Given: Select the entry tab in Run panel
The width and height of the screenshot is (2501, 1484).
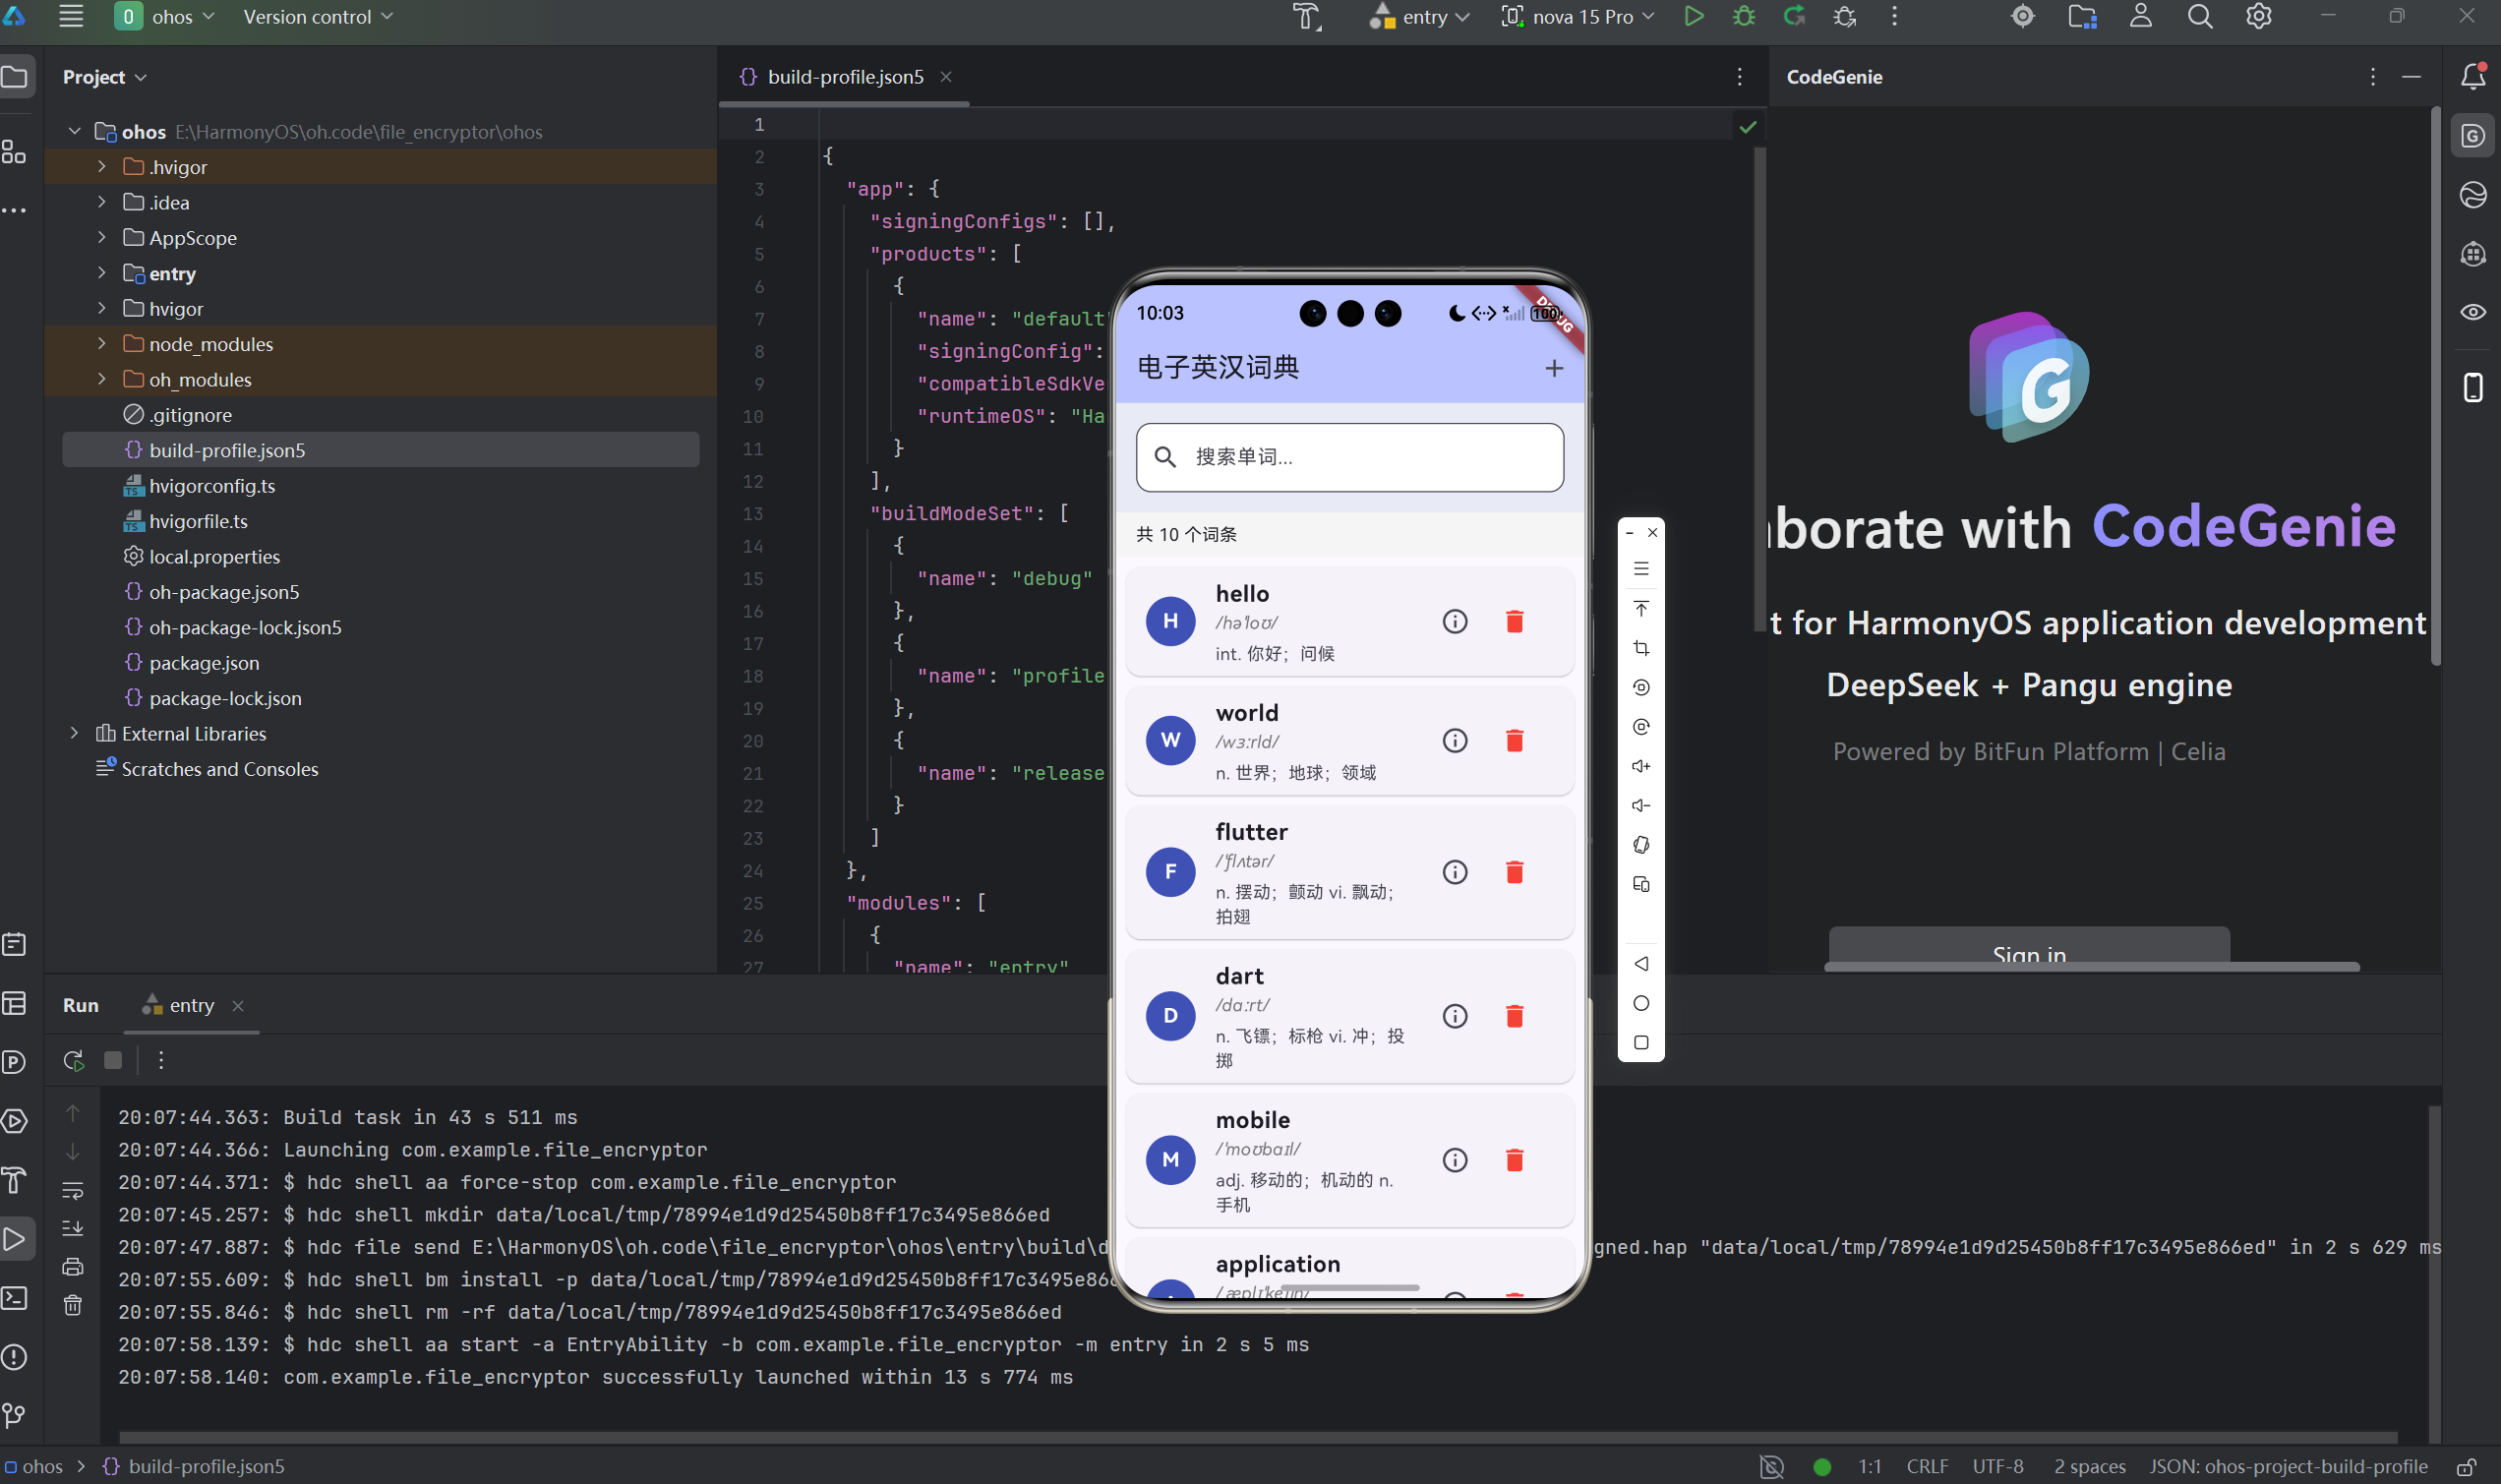Looking at the screenshot, I should 190,1005.
